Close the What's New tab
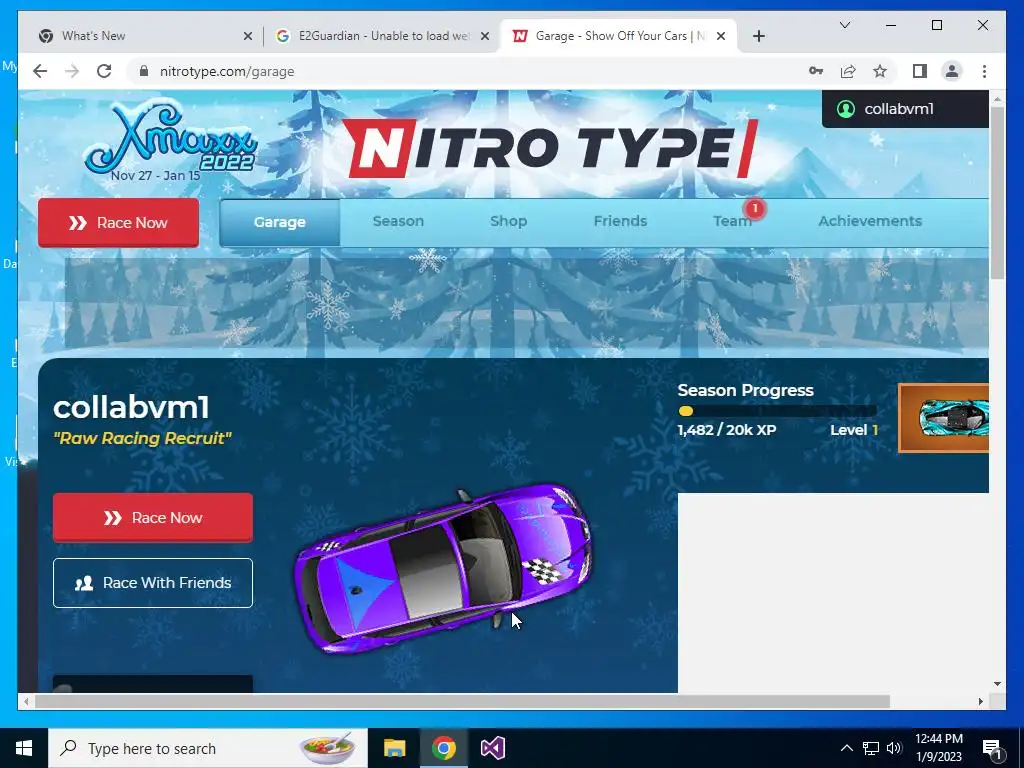 click(248, 36)
